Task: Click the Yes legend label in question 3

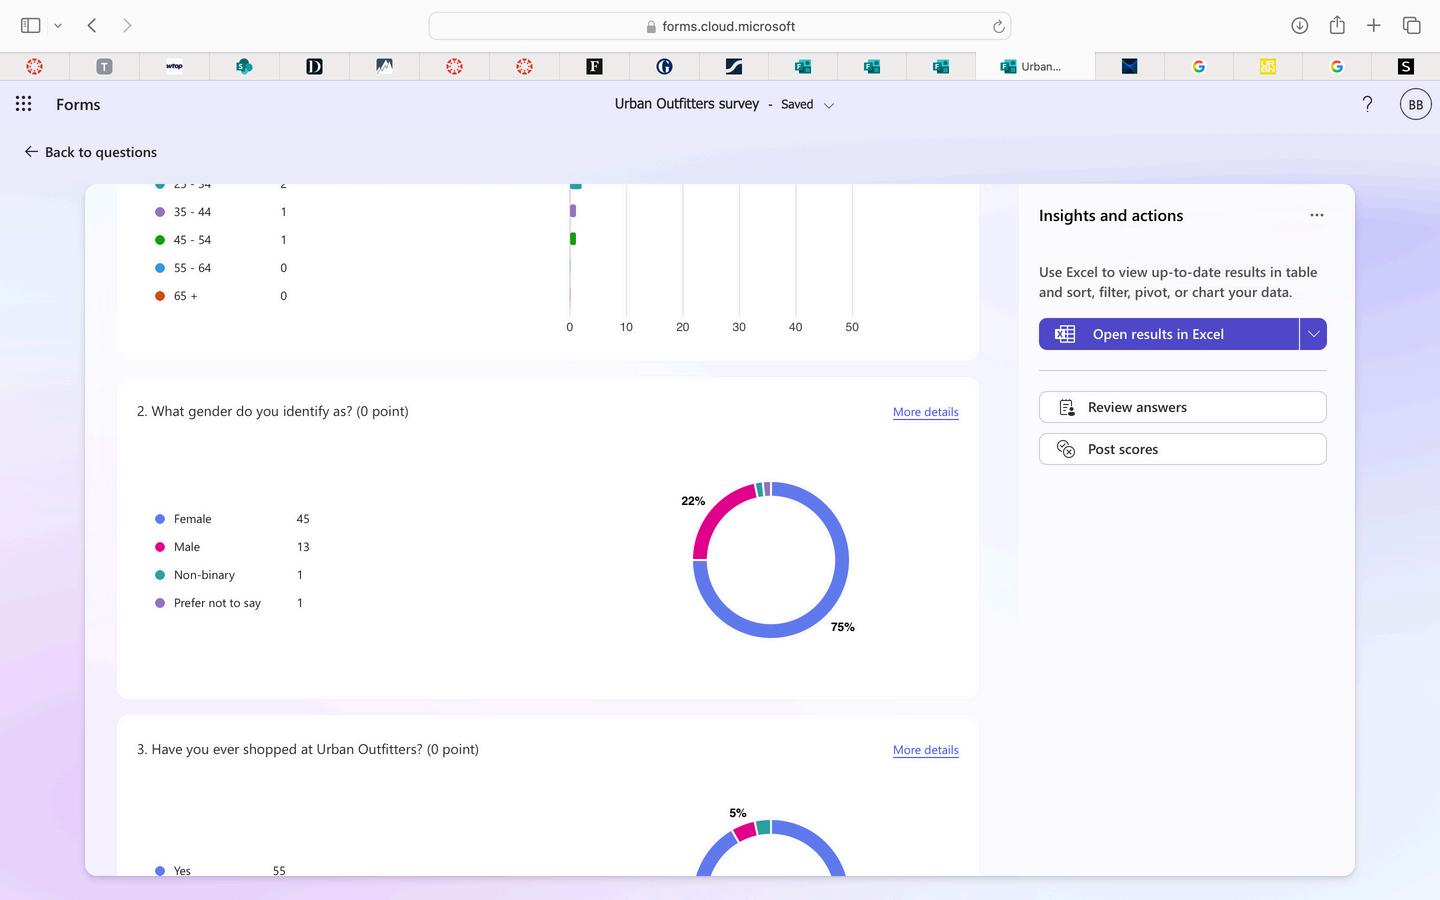Action: coord(182,871)
